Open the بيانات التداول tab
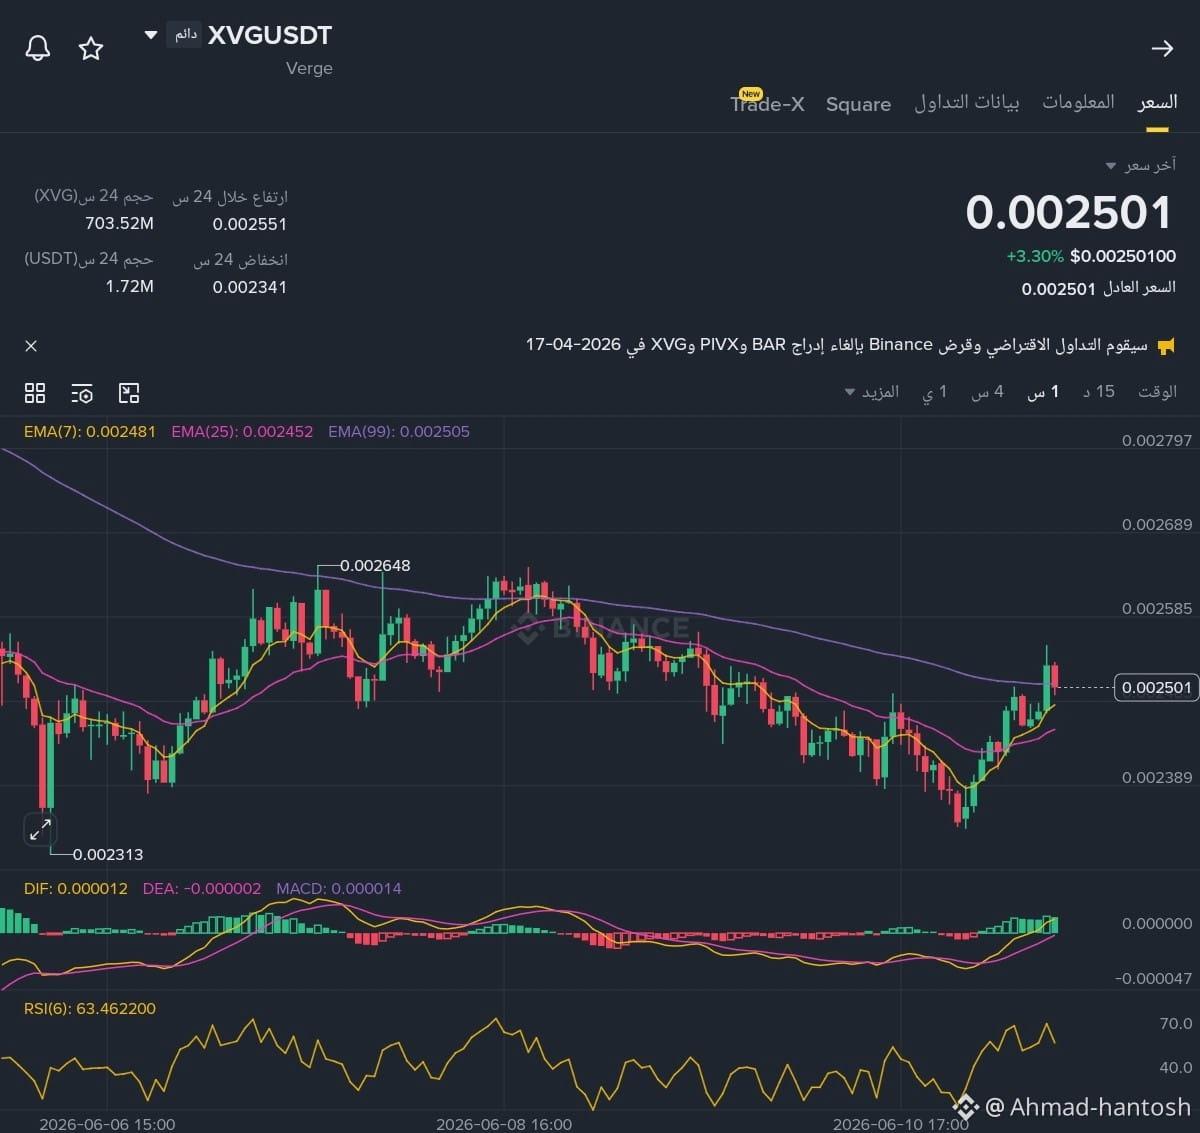This screenshot has width=1200, height=1133. (967, 102)
